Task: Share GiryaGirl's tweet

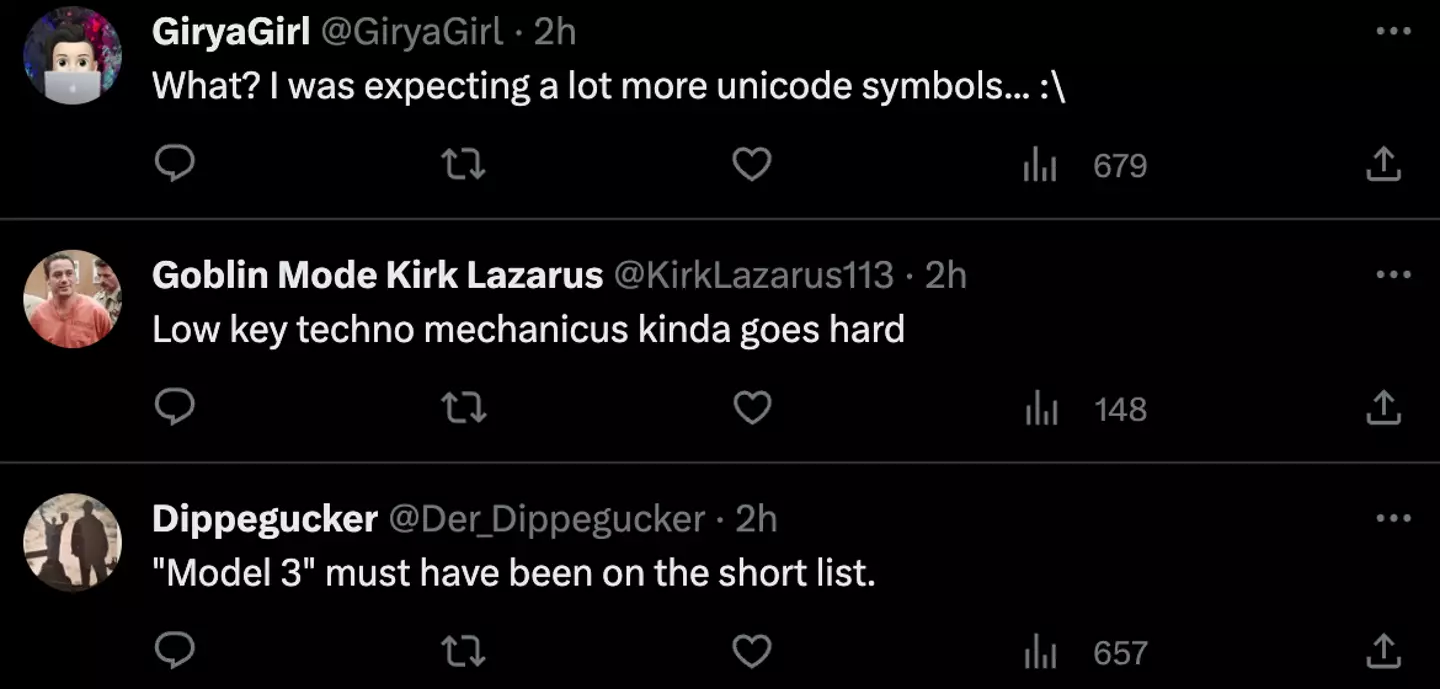Action: click(x=1384, y=164)
